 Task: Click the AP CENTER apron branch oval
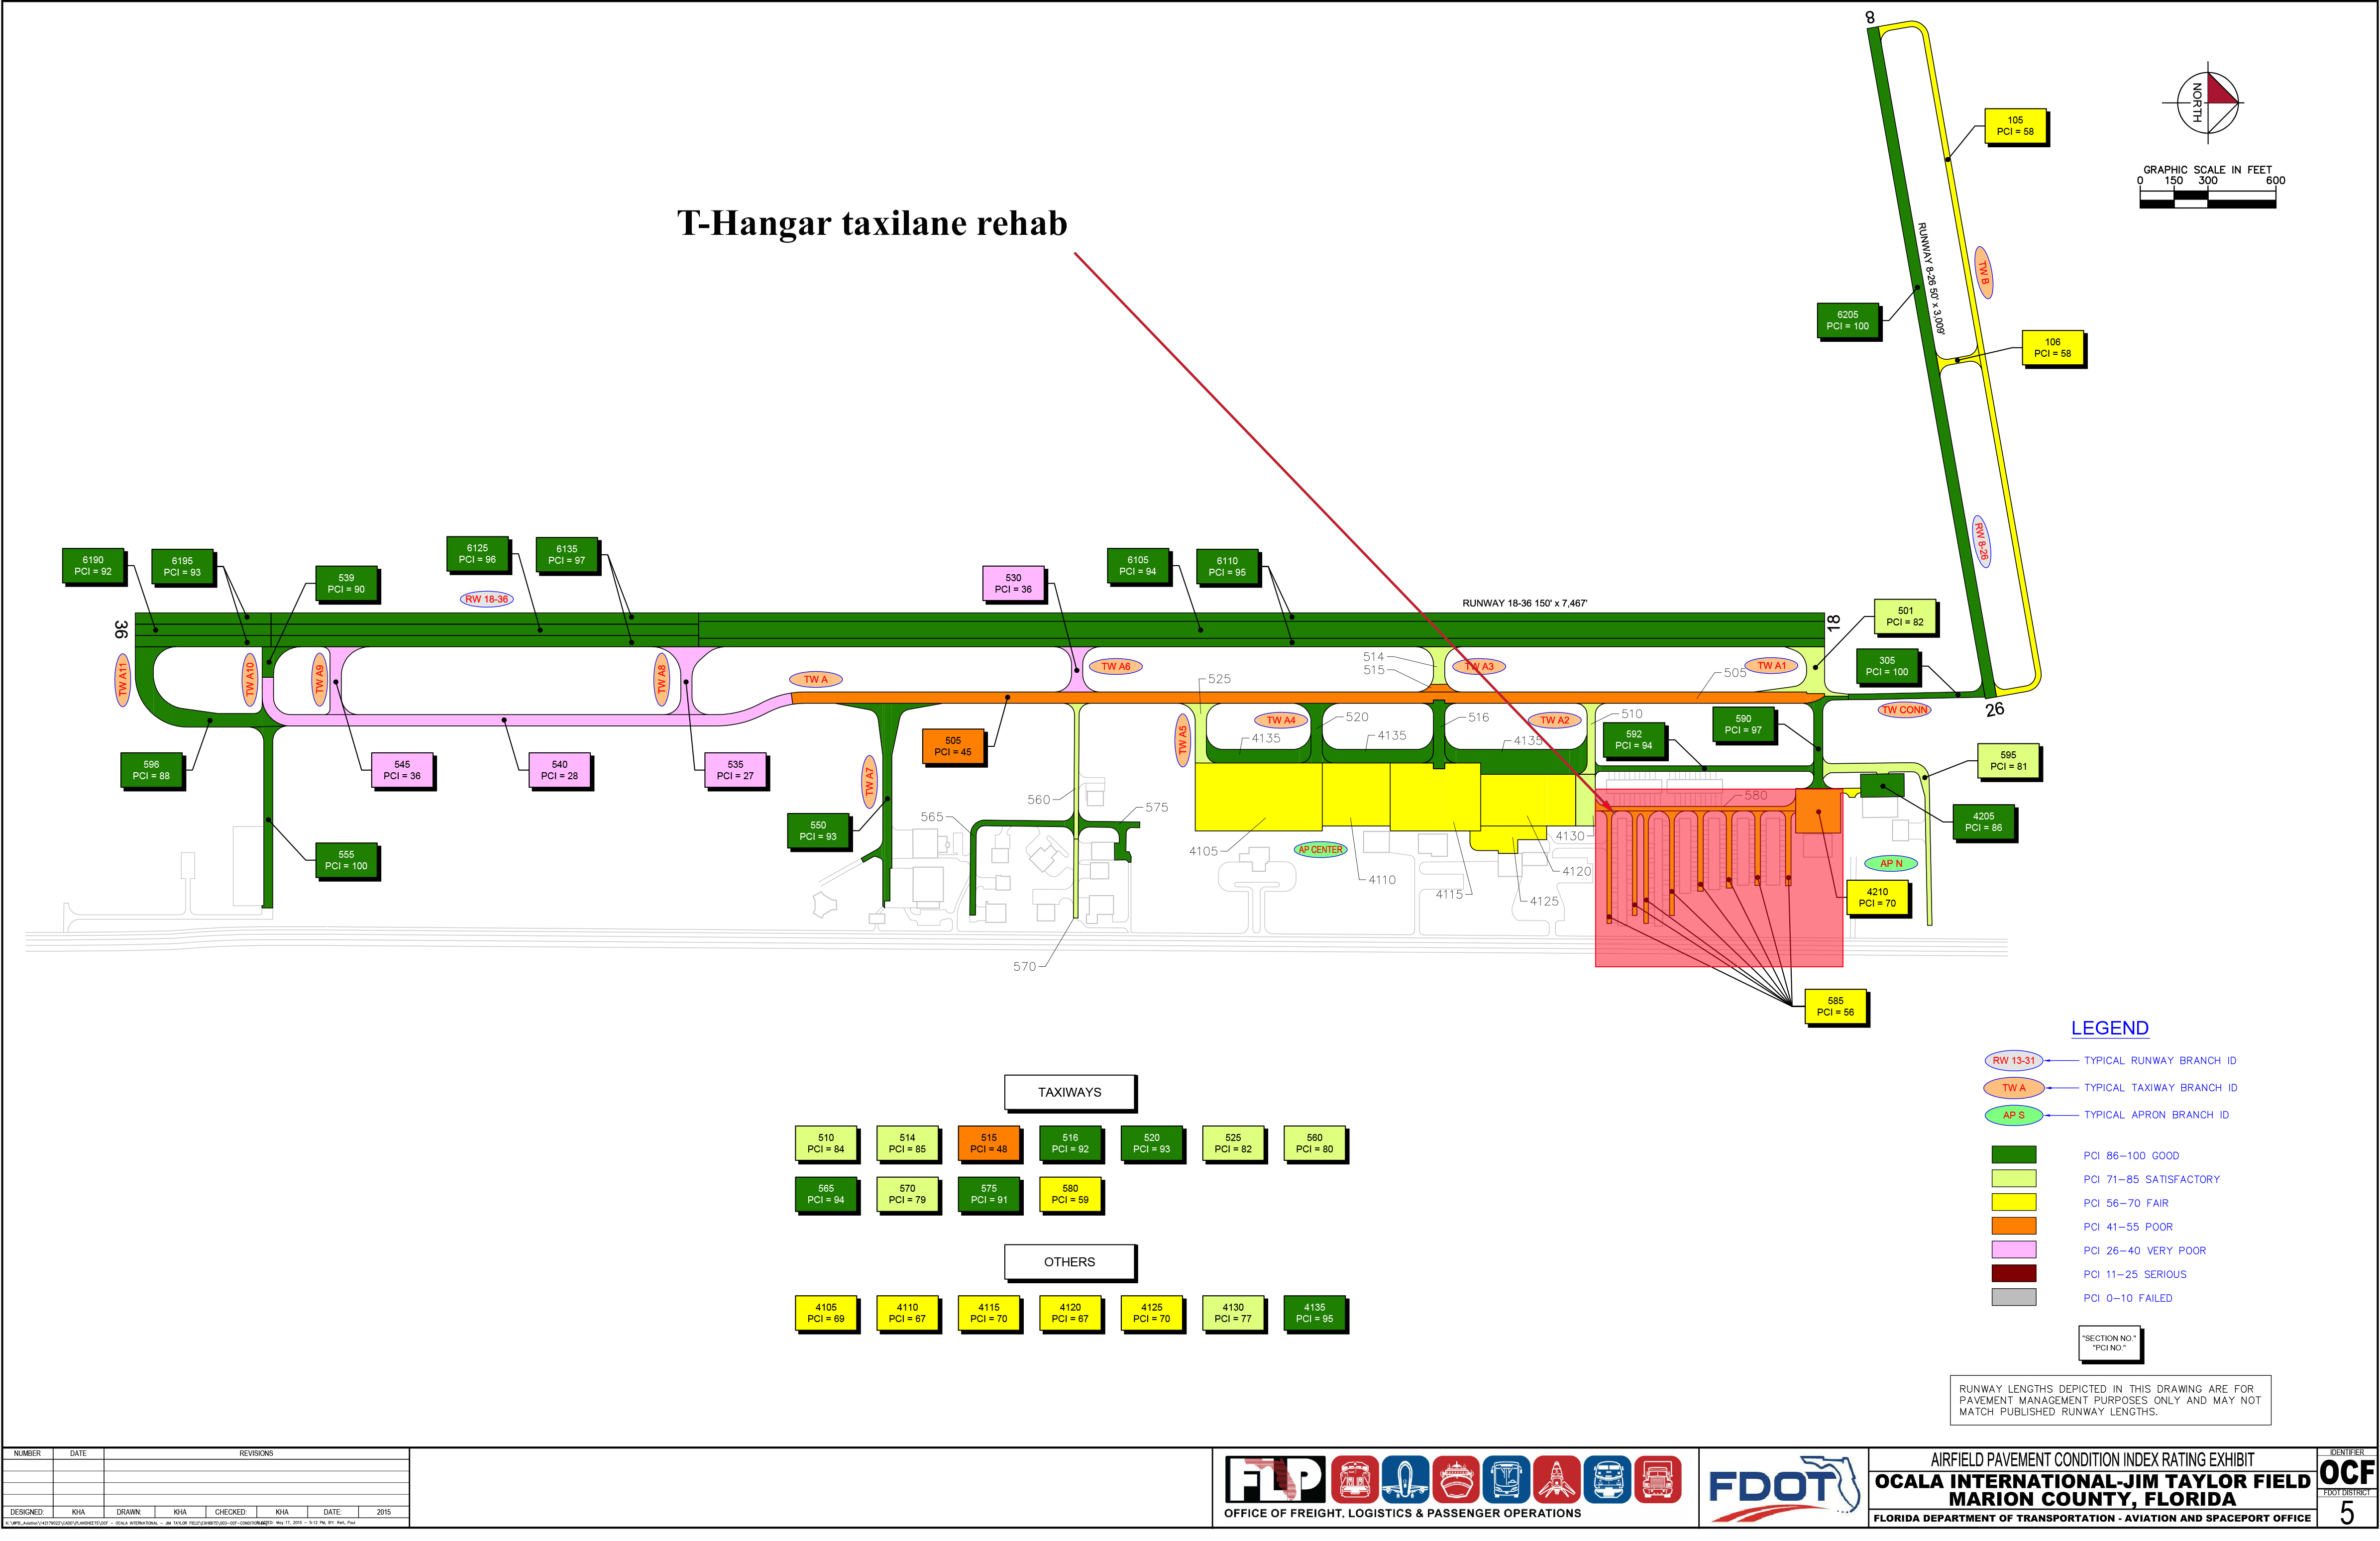[1320, 849]
